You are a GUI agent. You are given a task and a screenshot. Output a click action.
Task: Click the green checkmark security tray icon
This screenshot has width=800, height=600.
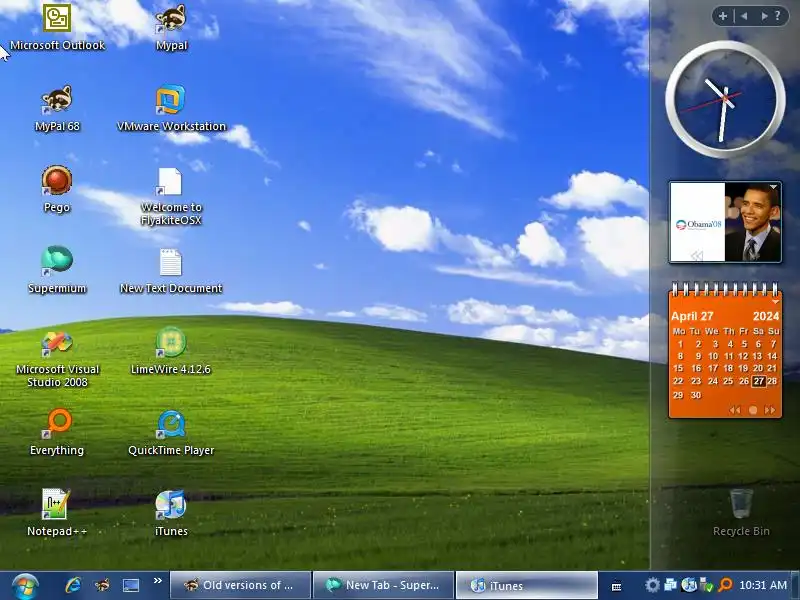pos(707,585)
